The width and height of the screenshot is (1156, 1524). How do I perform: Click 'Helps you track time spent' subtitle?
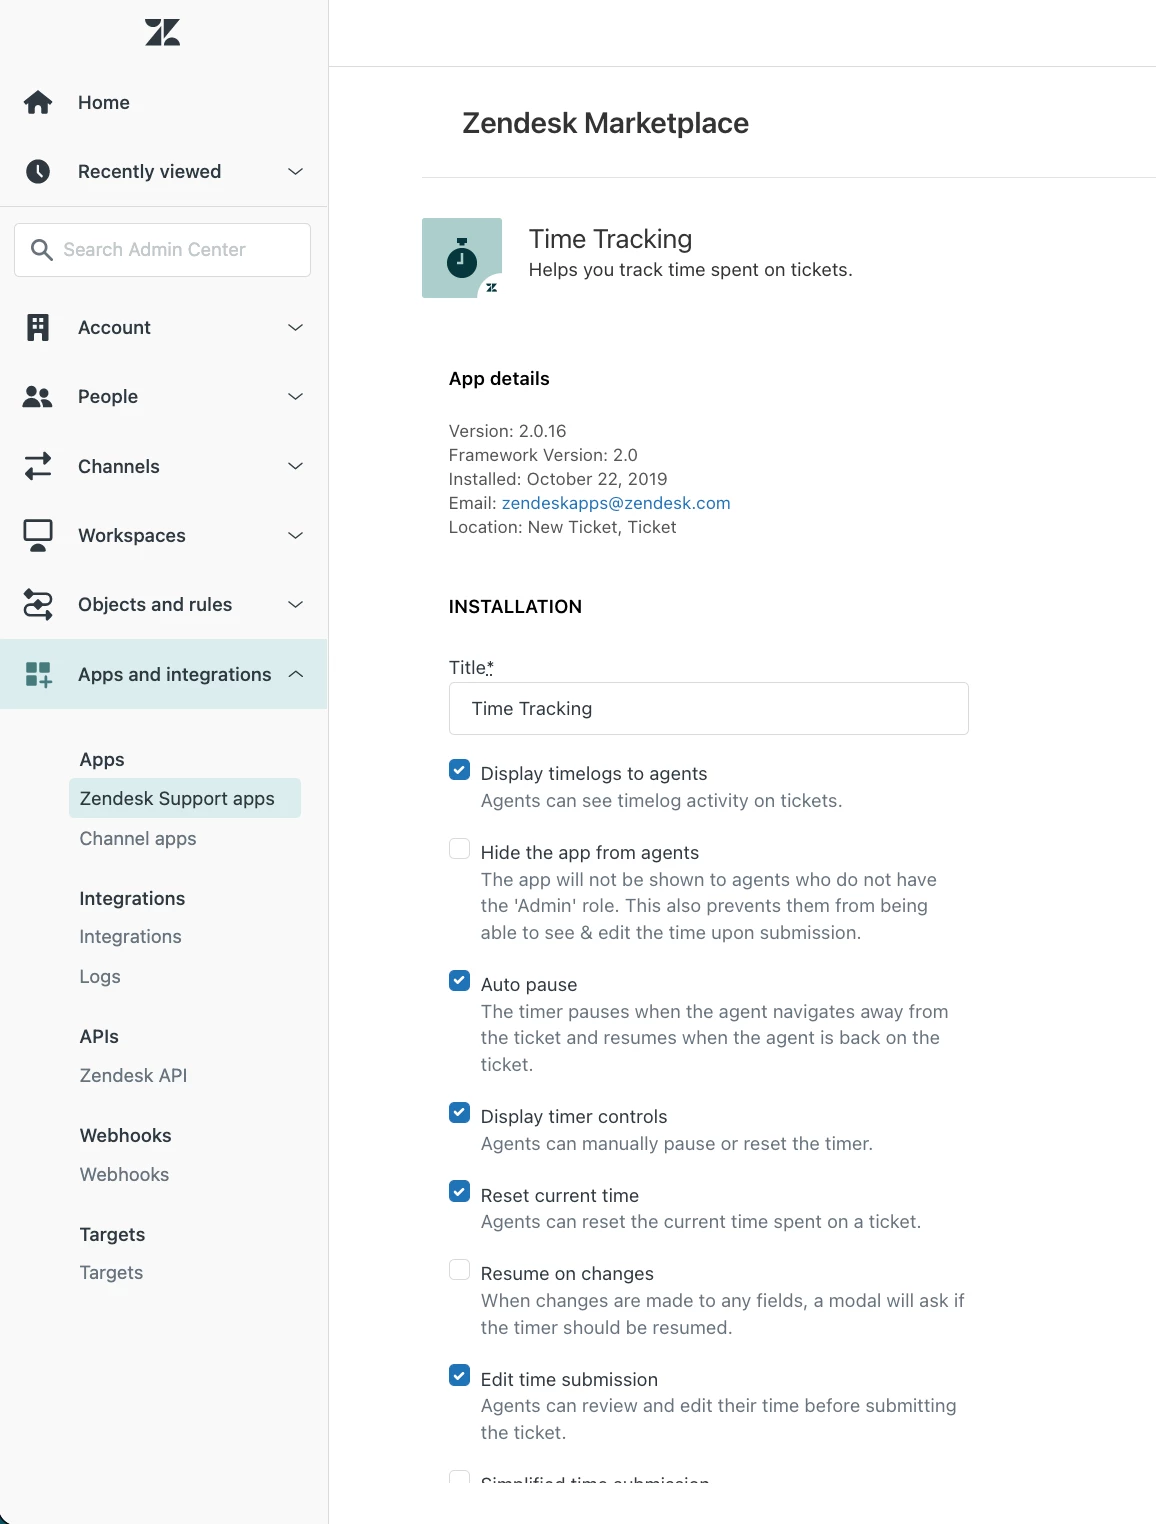point(690,270)
